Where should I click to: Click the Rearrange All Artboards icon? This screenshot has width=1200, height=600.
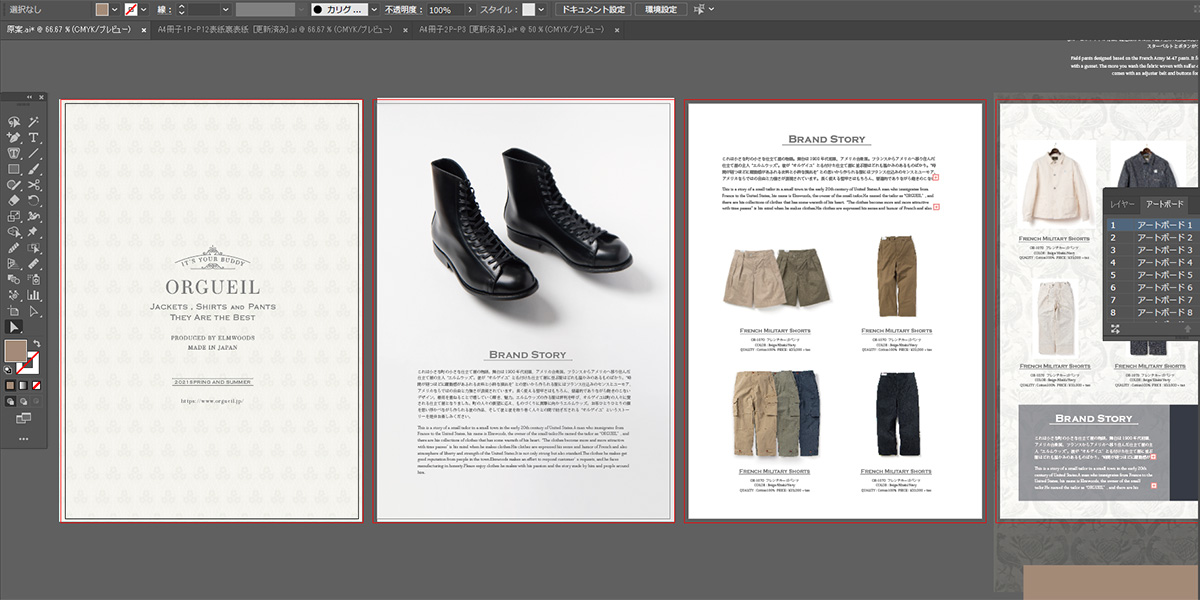(1115, 329)
